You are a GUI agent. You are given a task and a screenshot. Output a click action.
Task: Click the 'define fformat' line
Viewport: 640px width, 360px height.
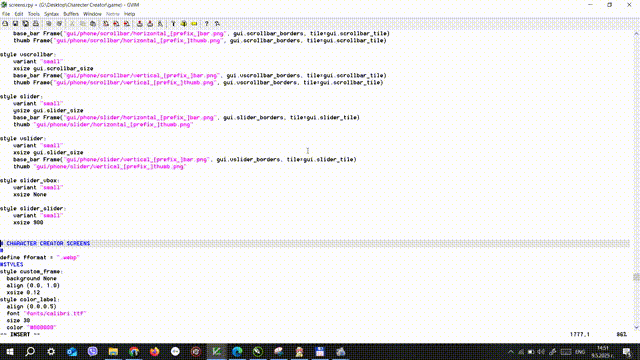[40, 258]
